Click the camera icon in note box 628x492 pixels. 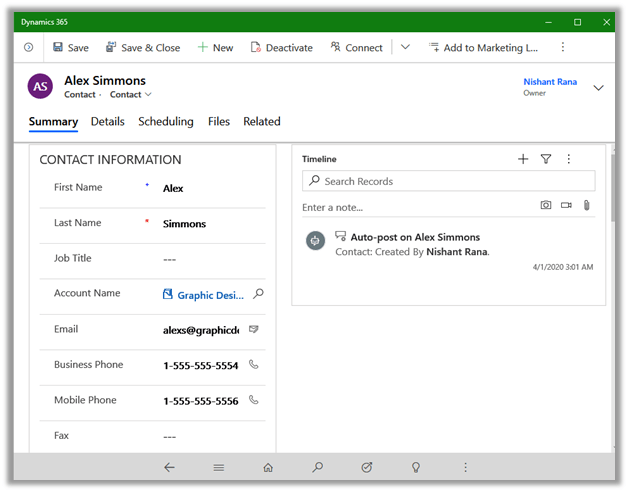coord(546,205)
